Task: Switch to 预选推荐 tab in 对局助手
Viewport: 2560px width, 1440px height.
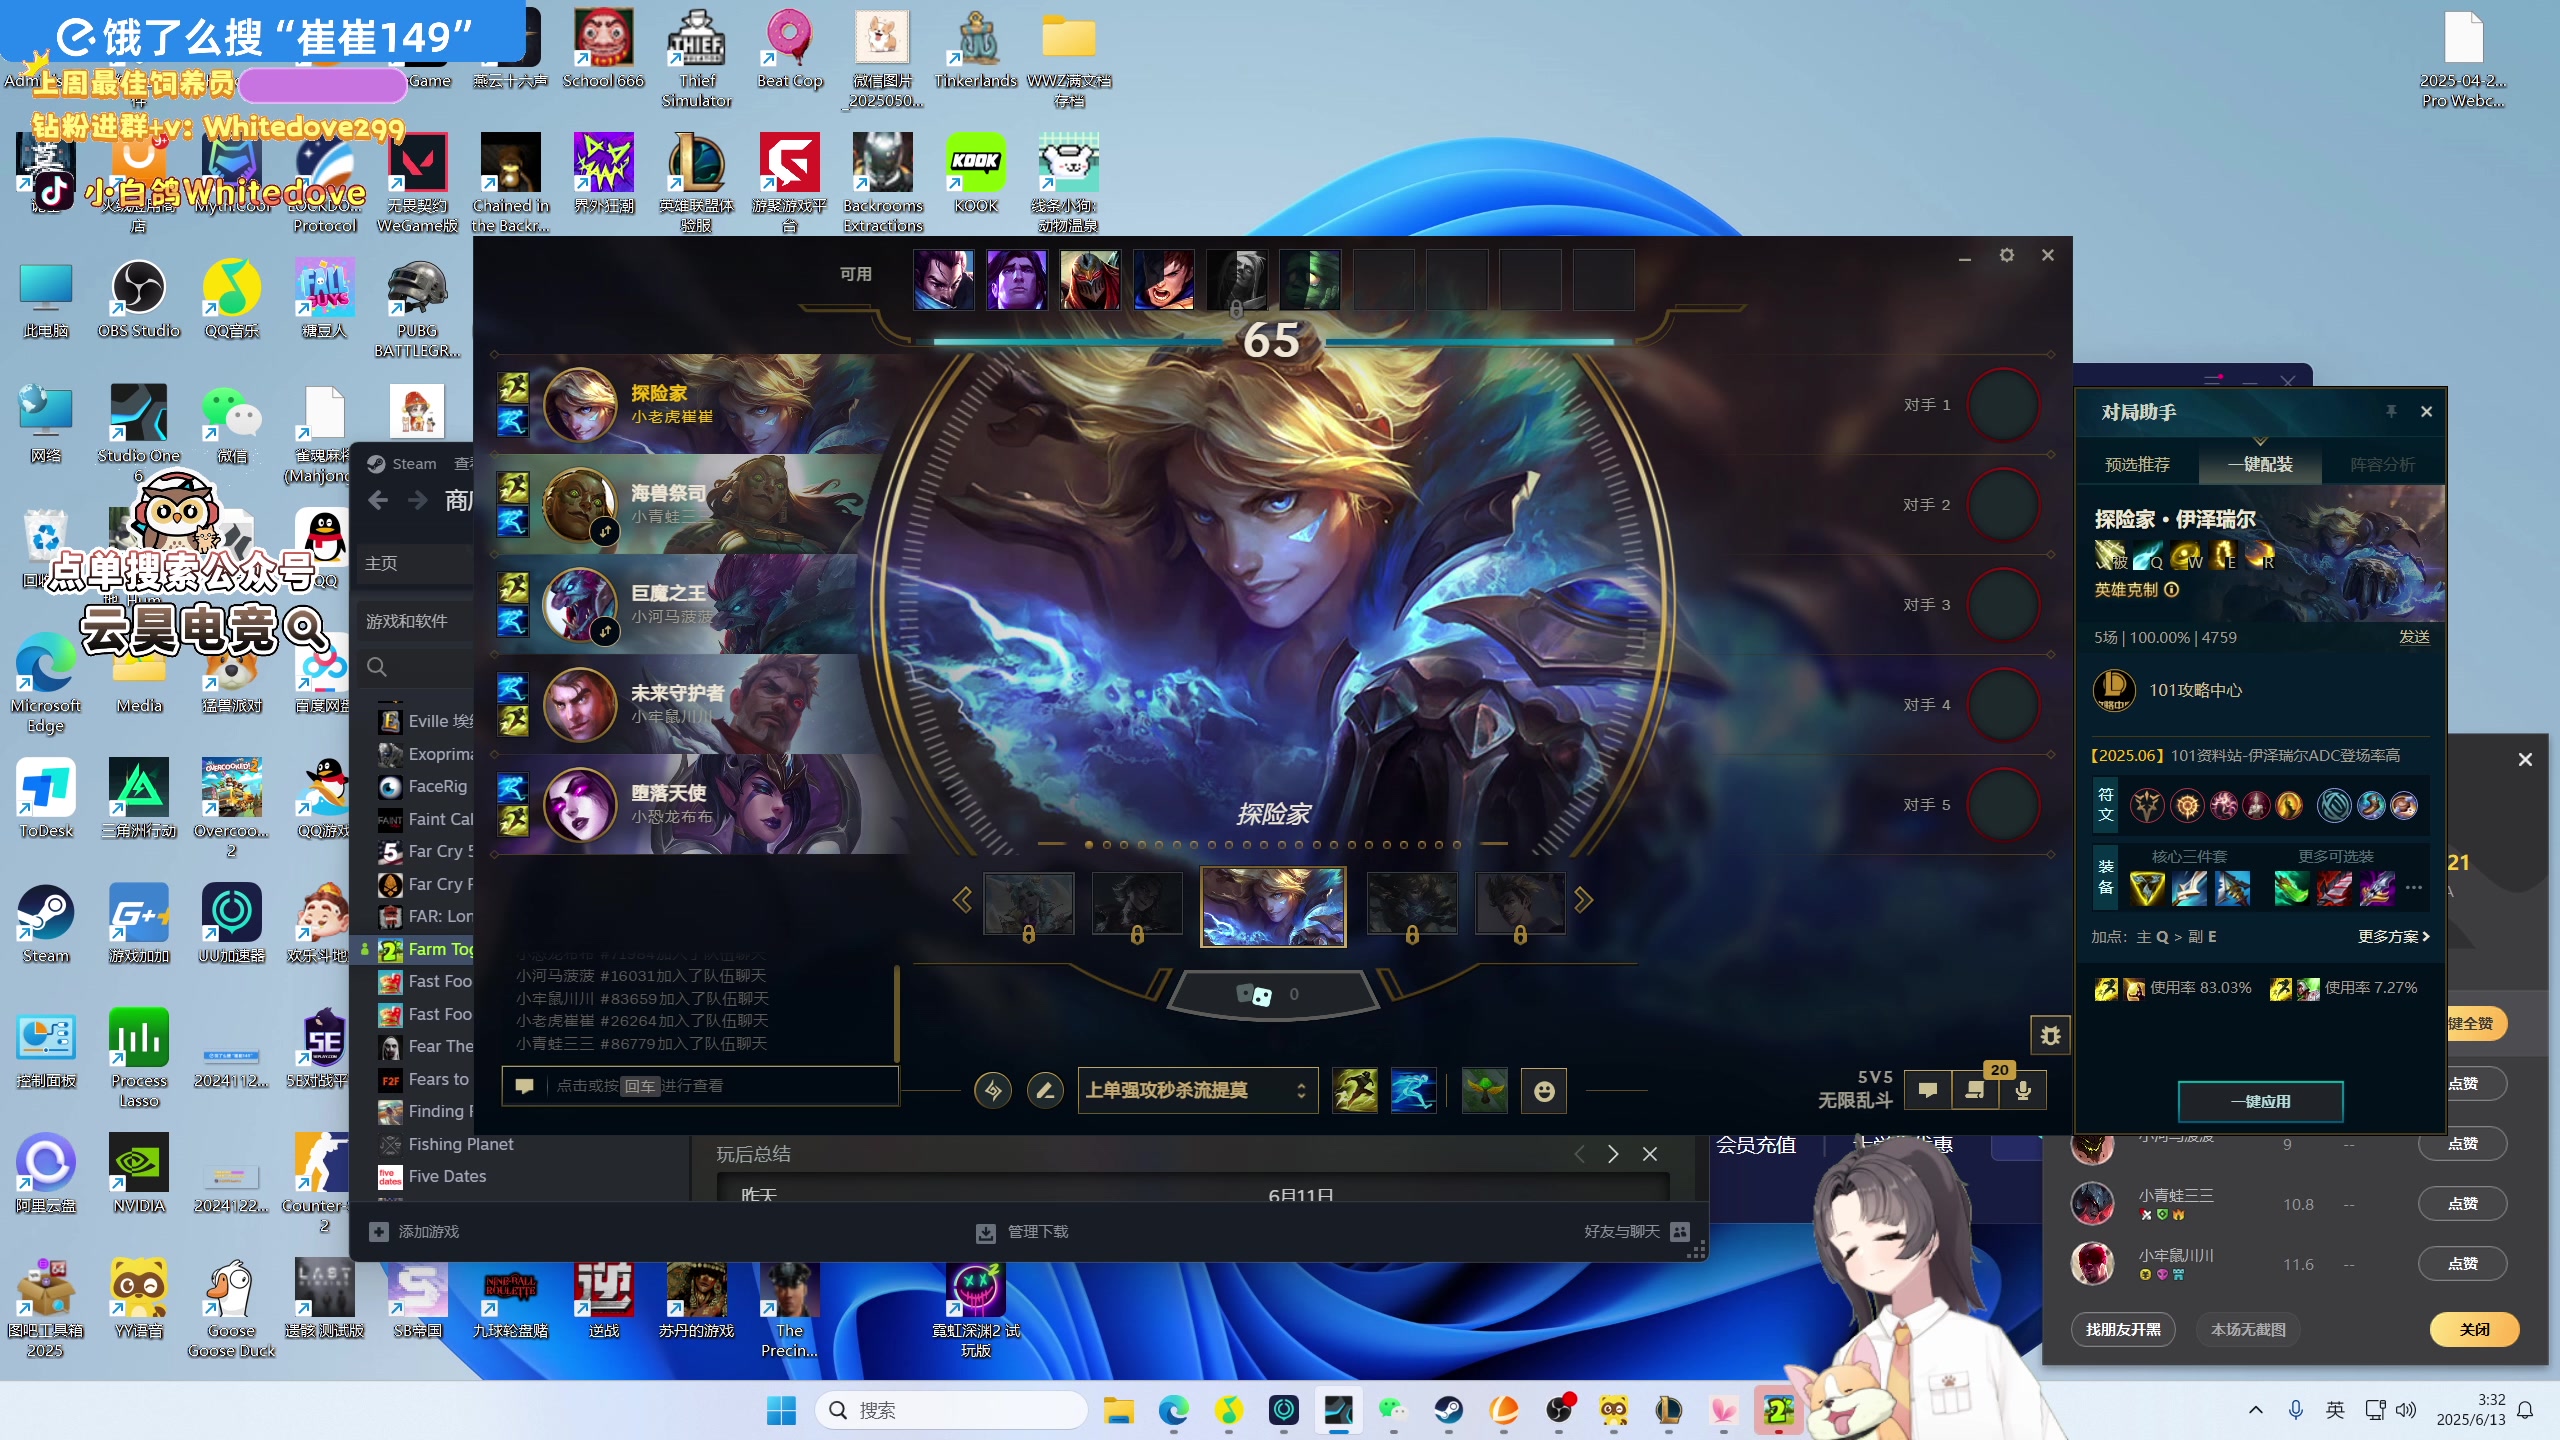Action: (x=2137, y=464)
